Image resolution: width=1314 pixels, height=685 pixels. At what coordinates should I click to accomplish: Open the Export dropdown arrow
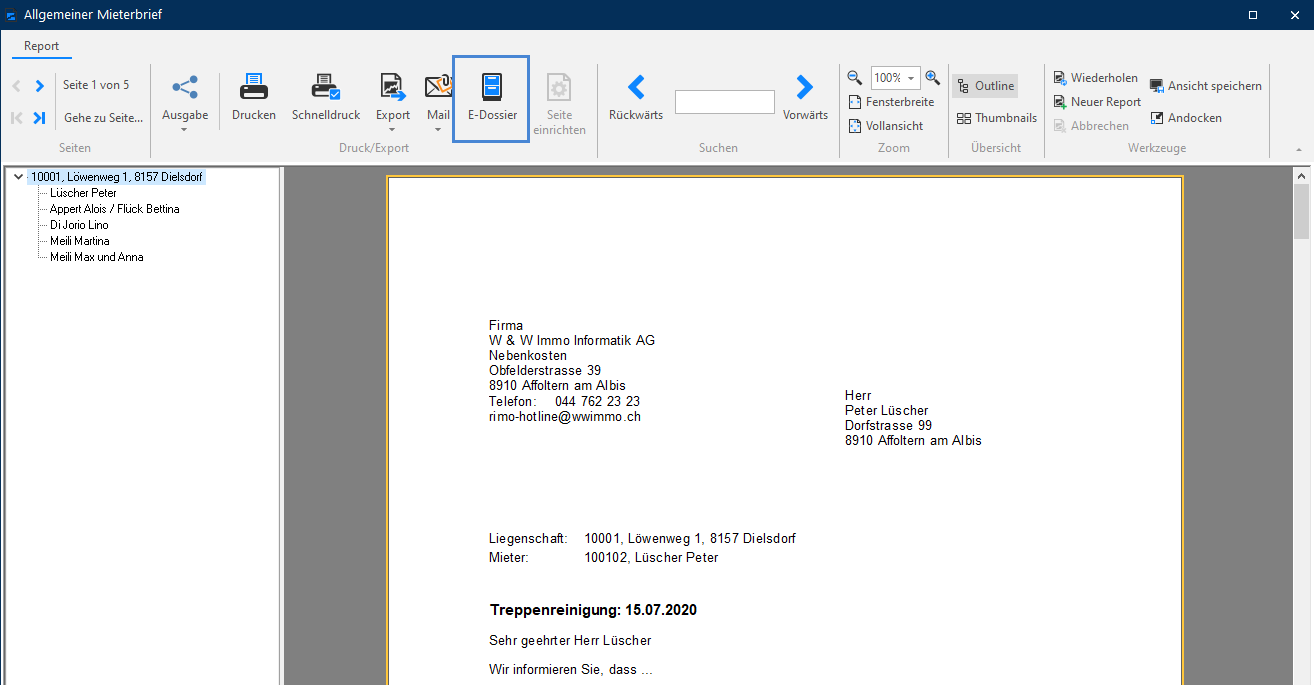pos(393,128)
